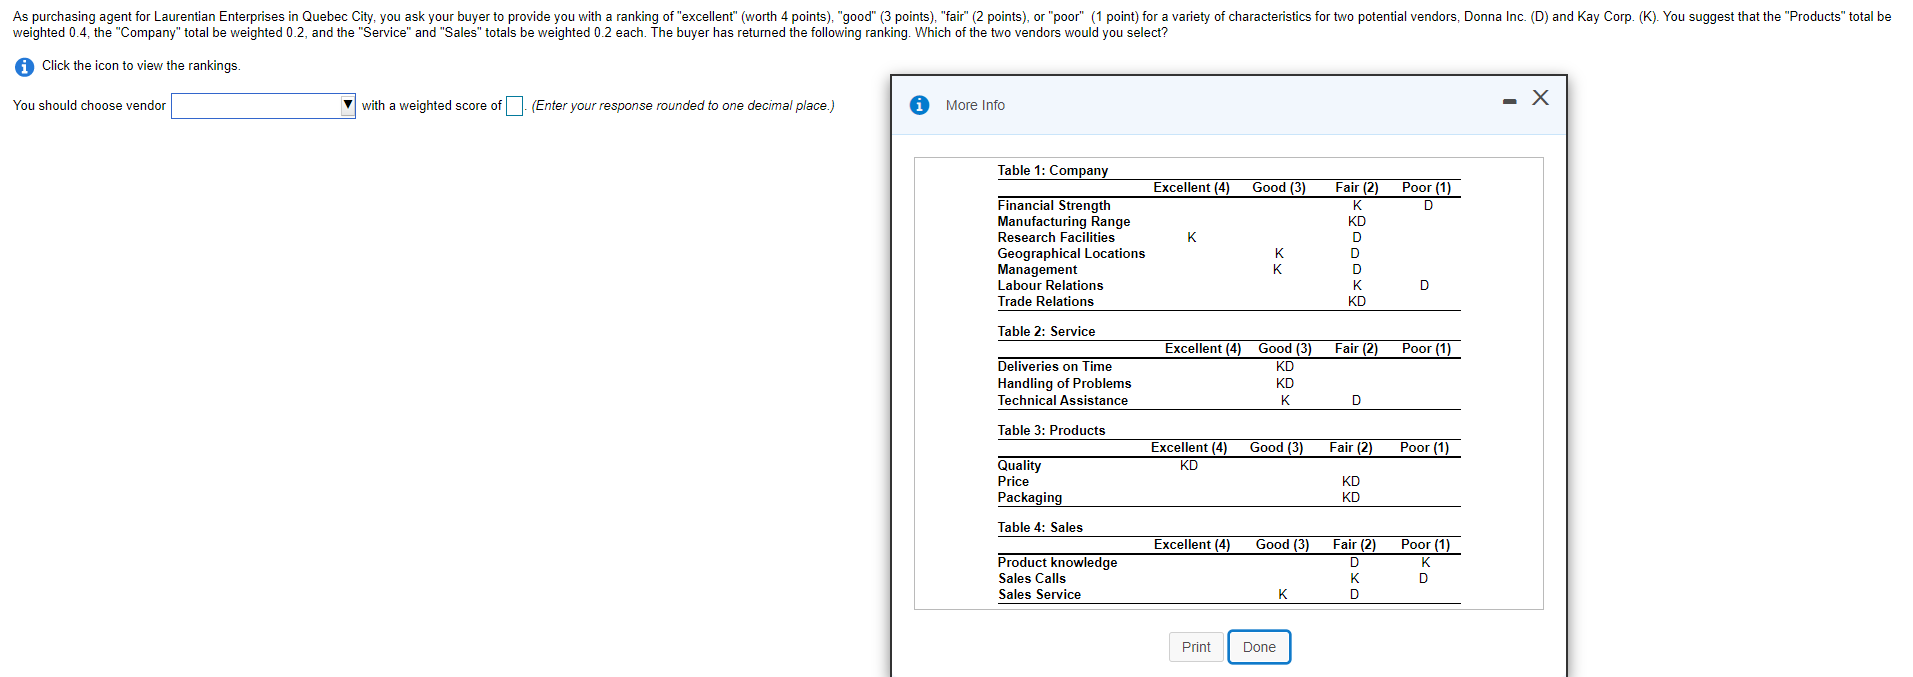Click the info icon to view rankings

click(24, 67)
